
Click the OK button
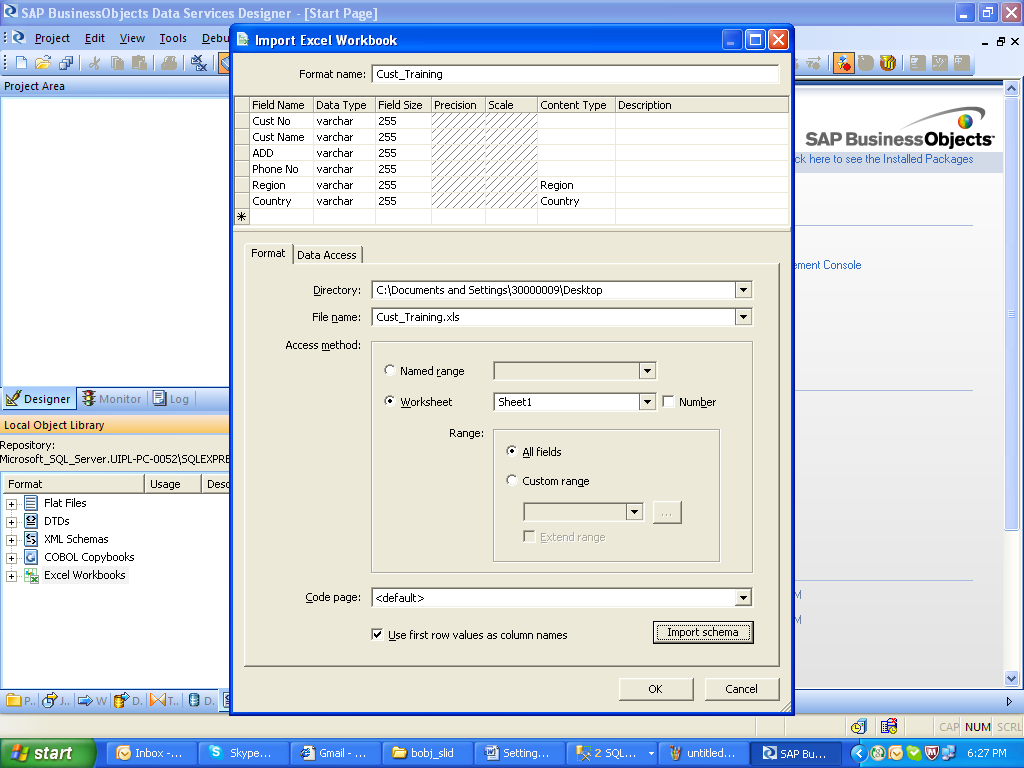click(655, 689)
